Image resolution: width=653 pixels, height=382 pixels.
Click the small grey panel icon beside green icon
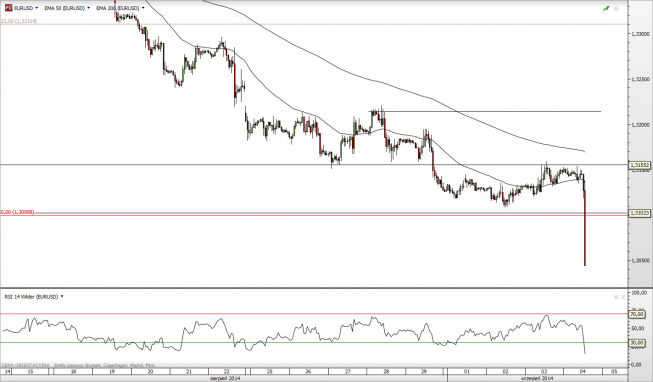point(616,8)
